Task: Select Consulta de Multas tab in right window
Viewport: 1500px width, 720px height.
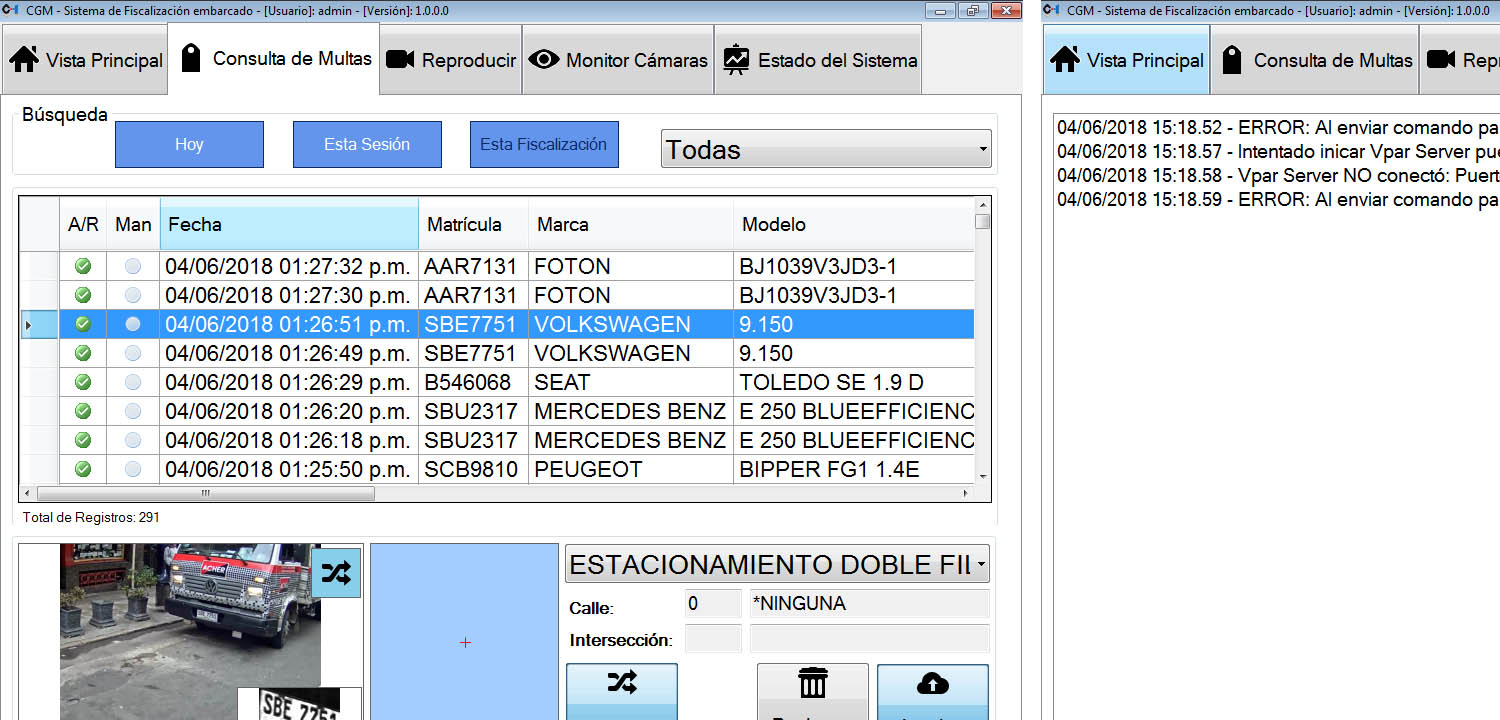Action: pos(1315,60)
